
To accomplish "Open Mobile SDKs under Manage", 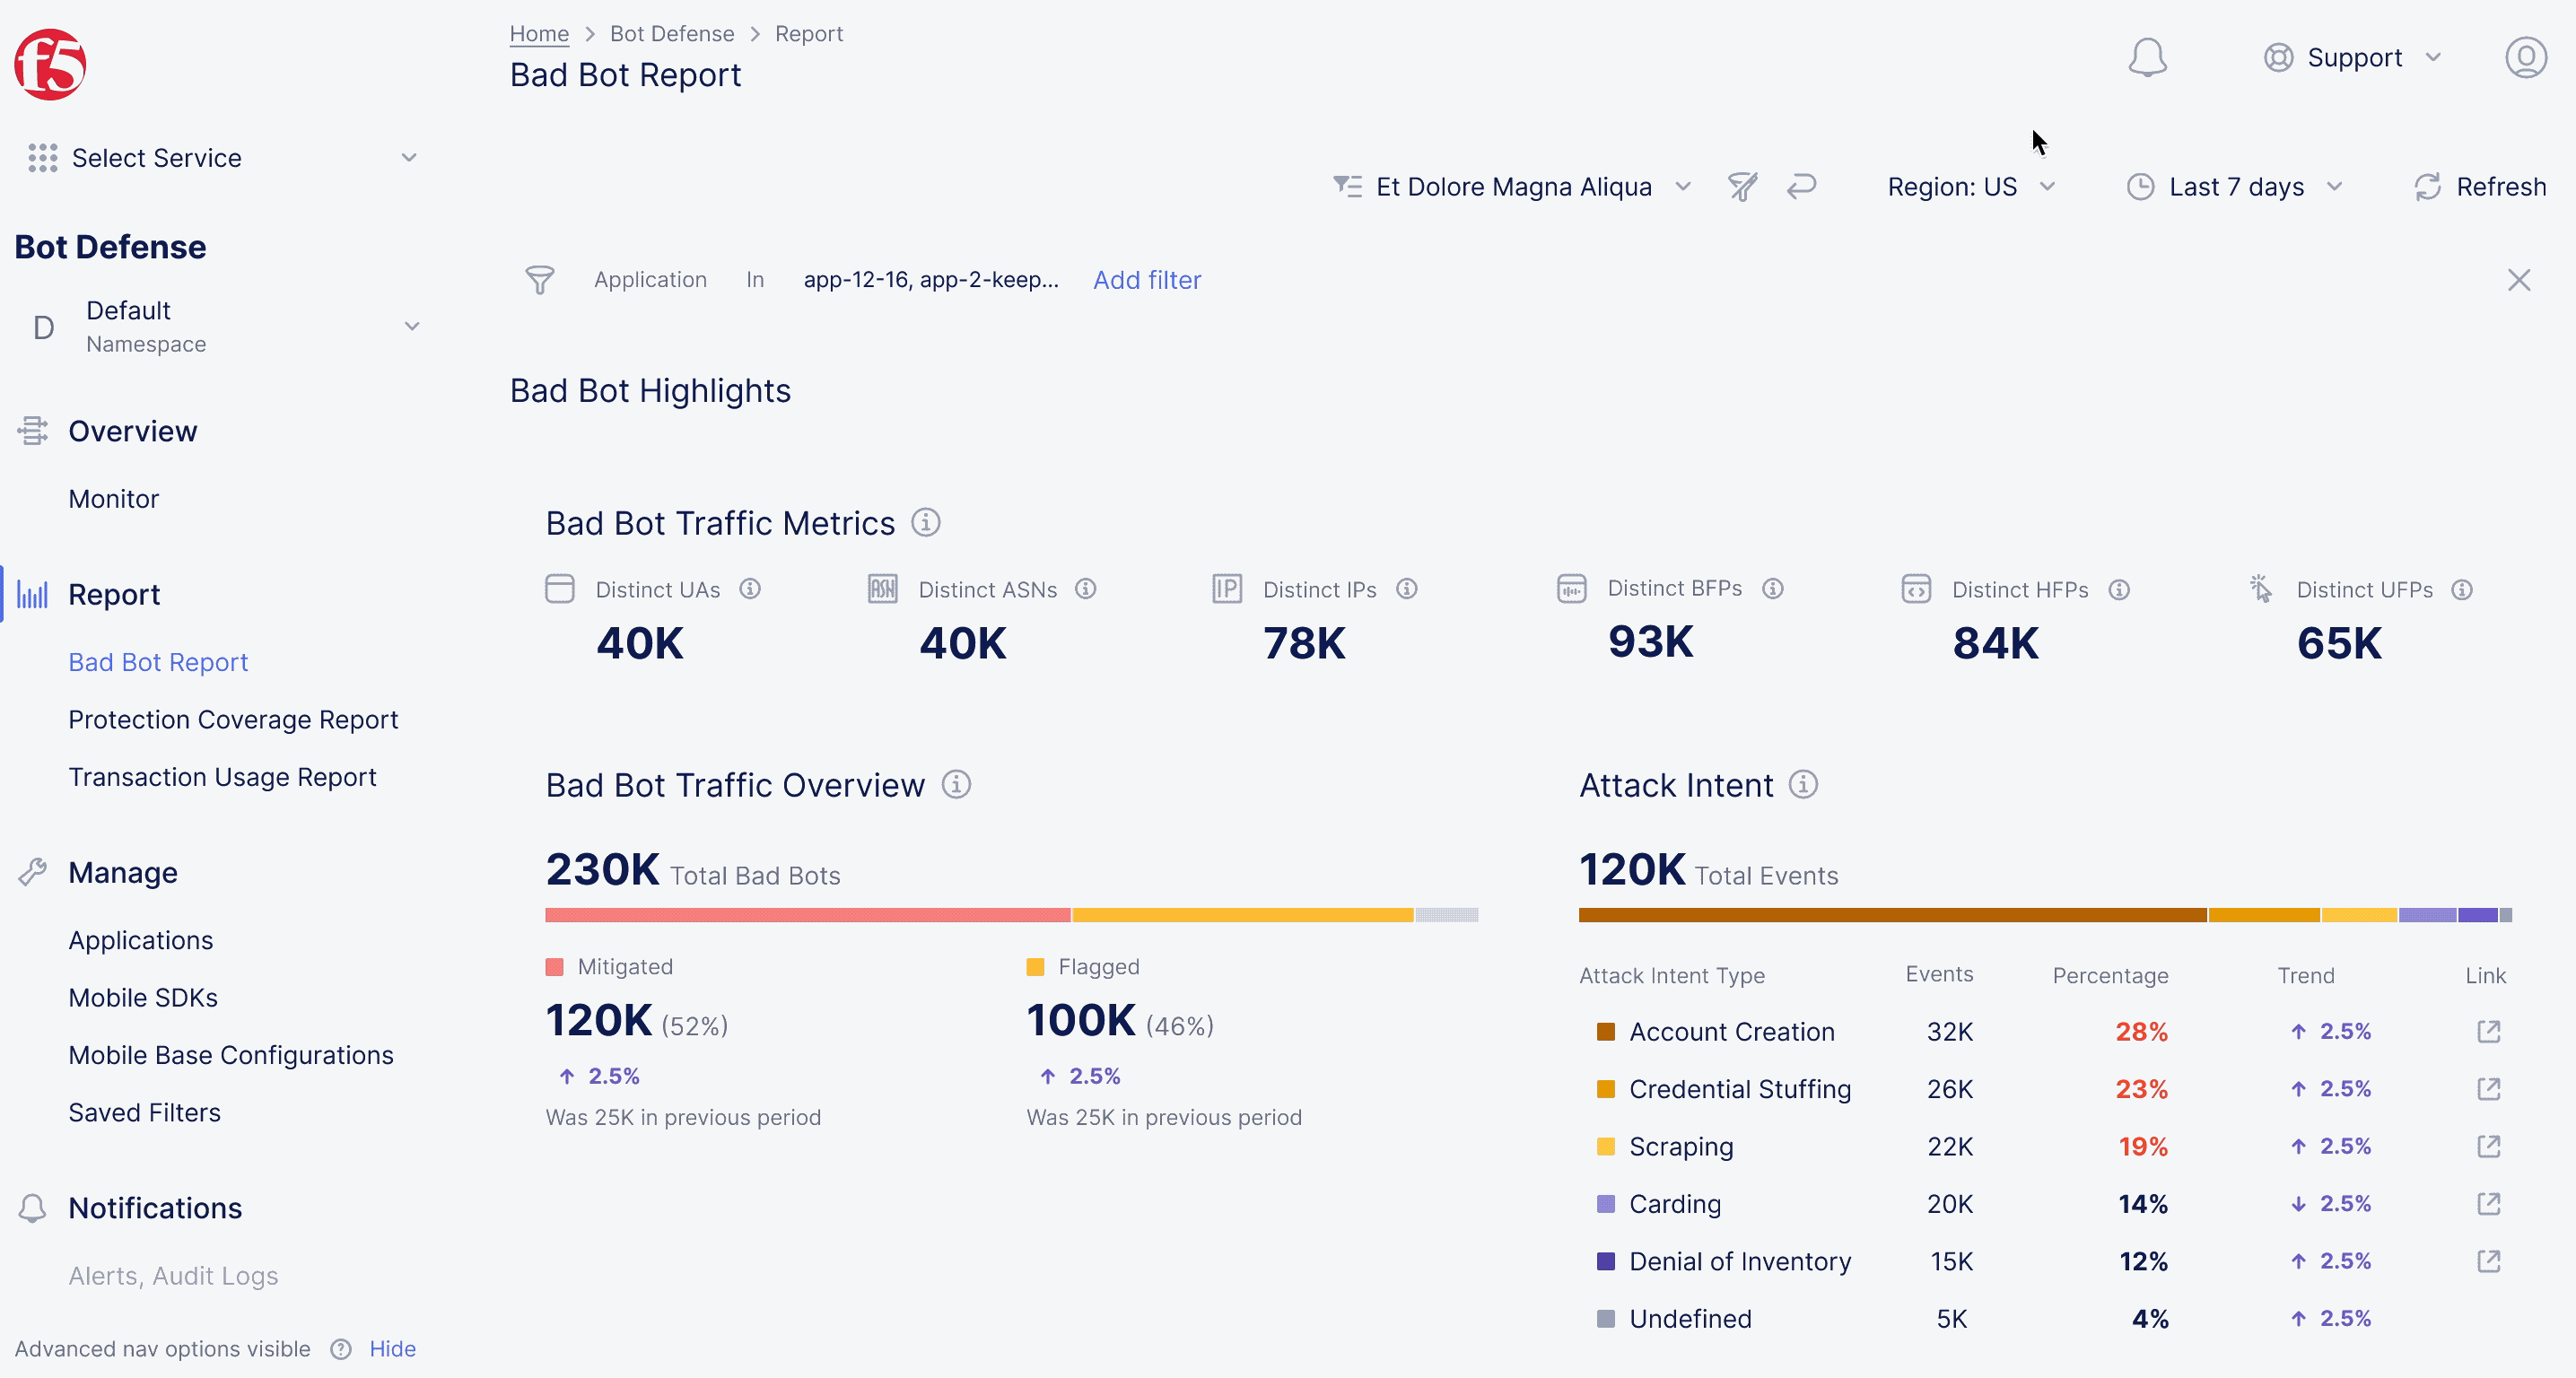I will click(143, 998).
